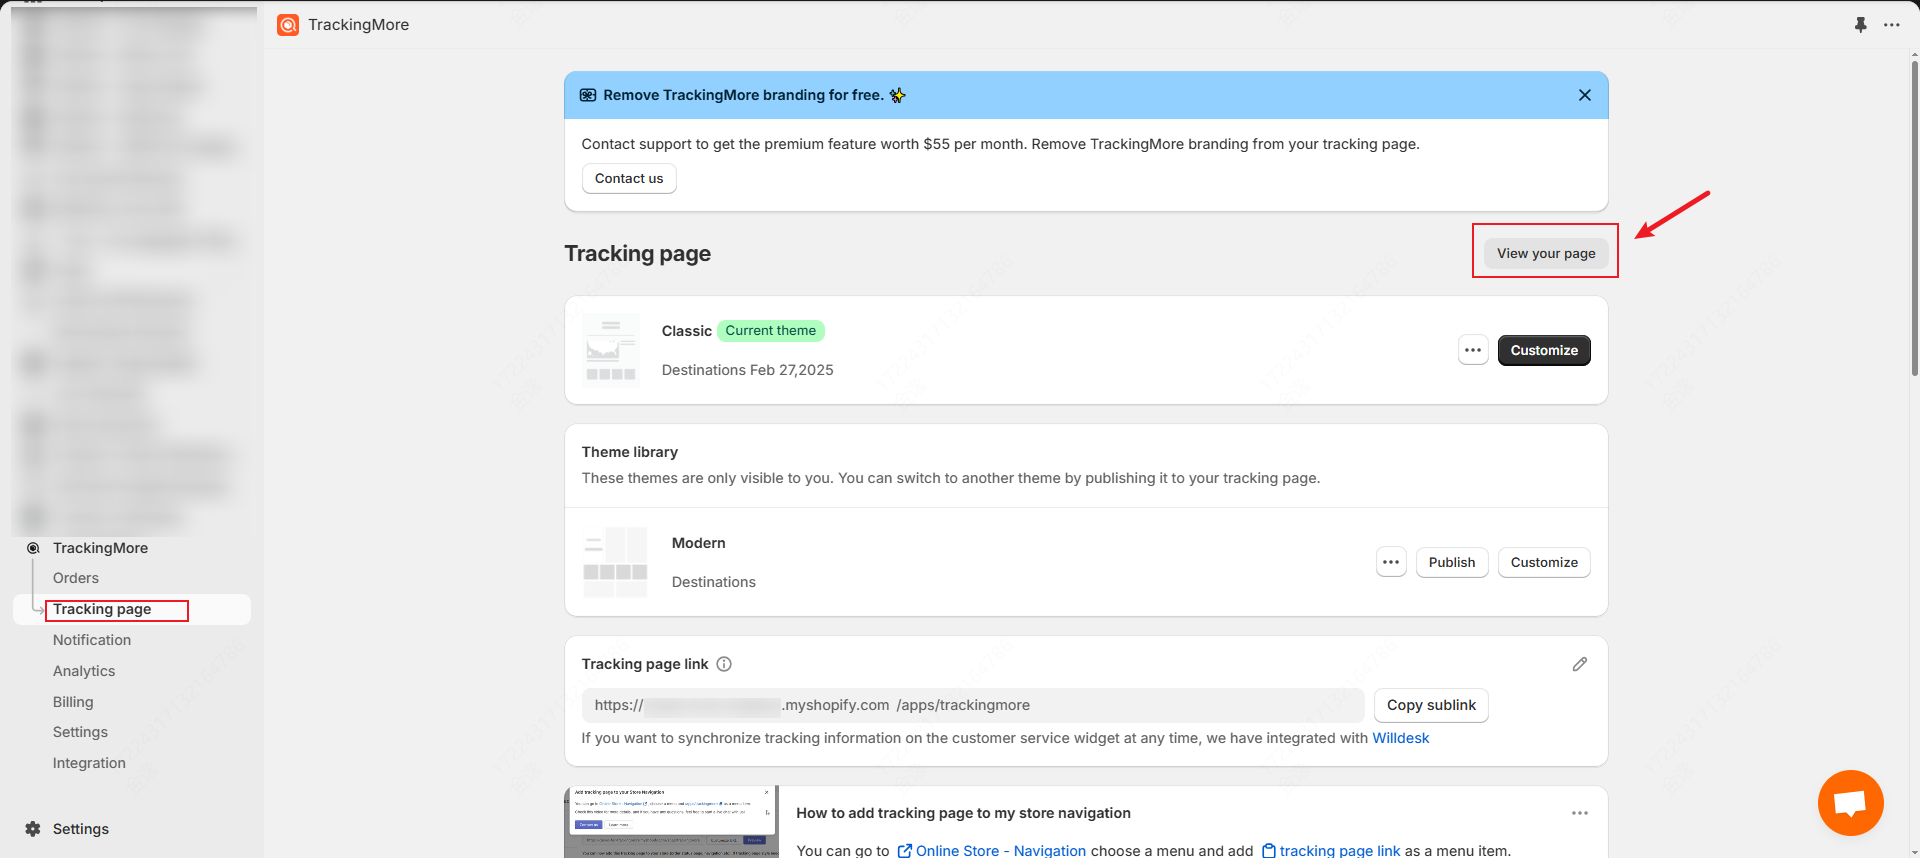The height and width of the screenshot is (858, 1920).
Task: Open Online Store - Navigation link
Action: (991, 850)
